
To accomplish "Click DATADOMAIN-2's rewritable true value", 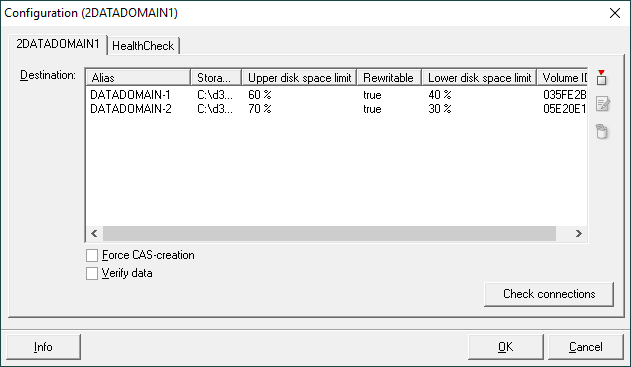I will coord(372,109).
